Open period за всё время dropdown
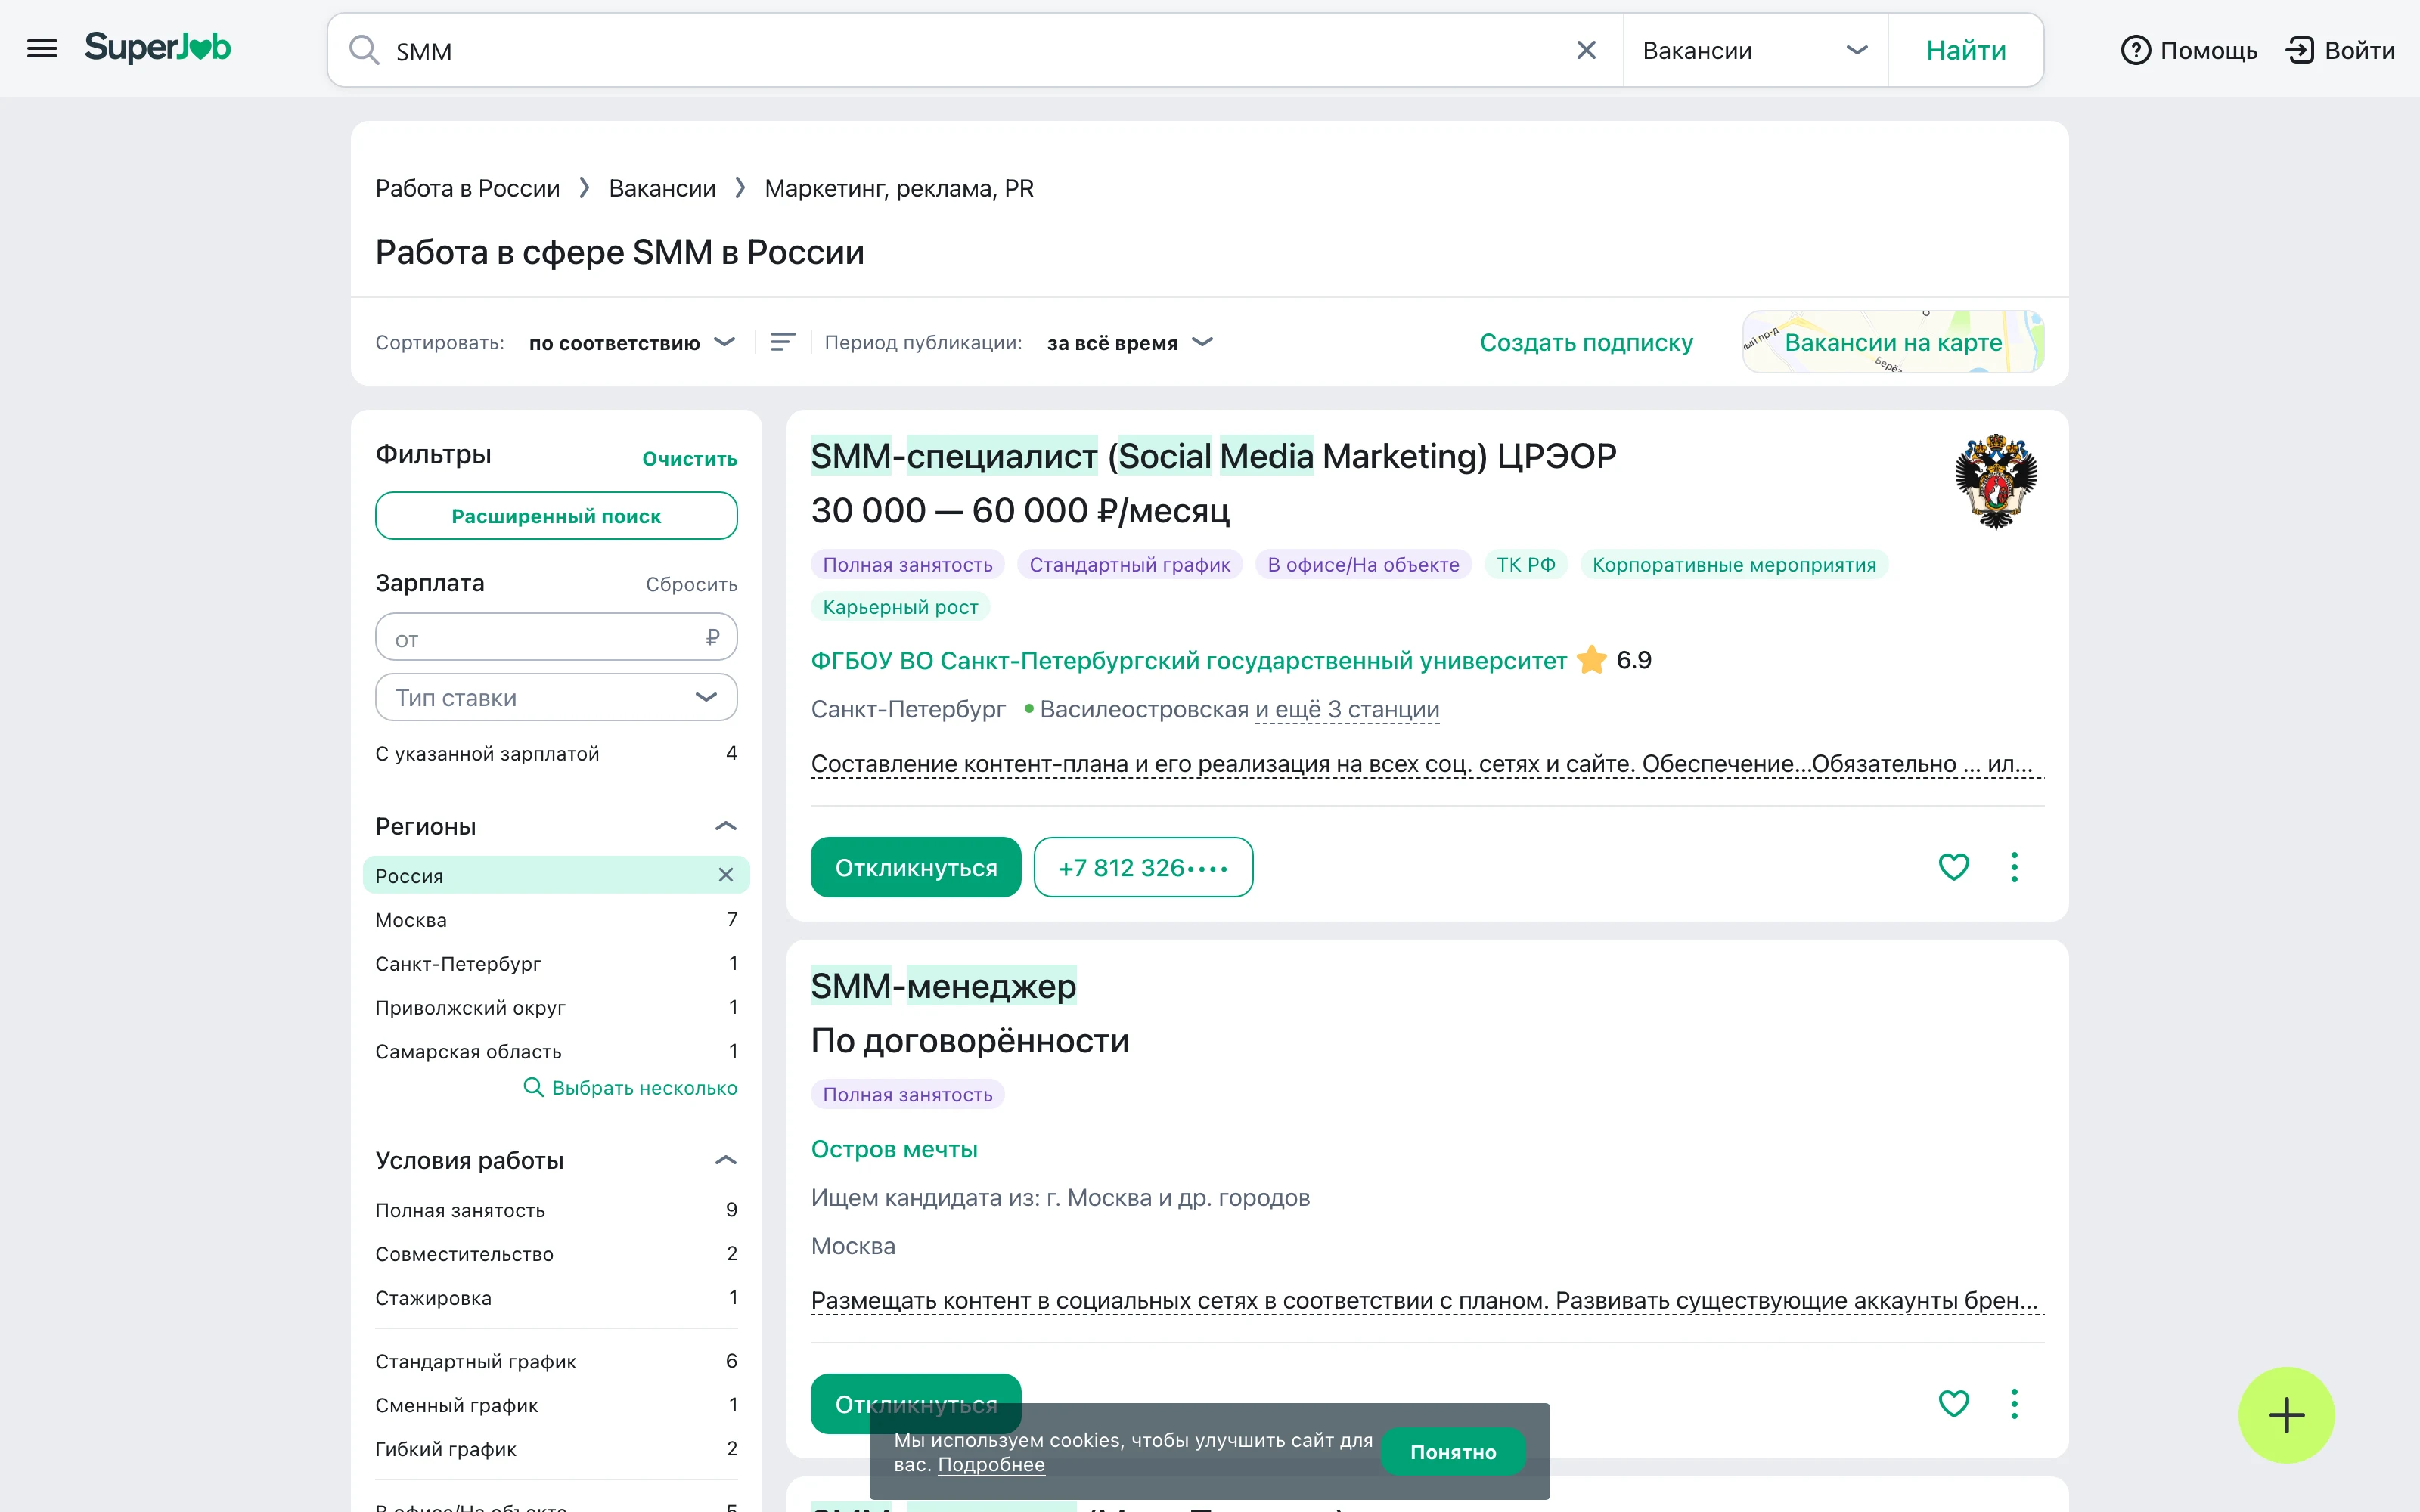The image size is (2420, 1512). pyautogui.click(x=1130, y=342)
